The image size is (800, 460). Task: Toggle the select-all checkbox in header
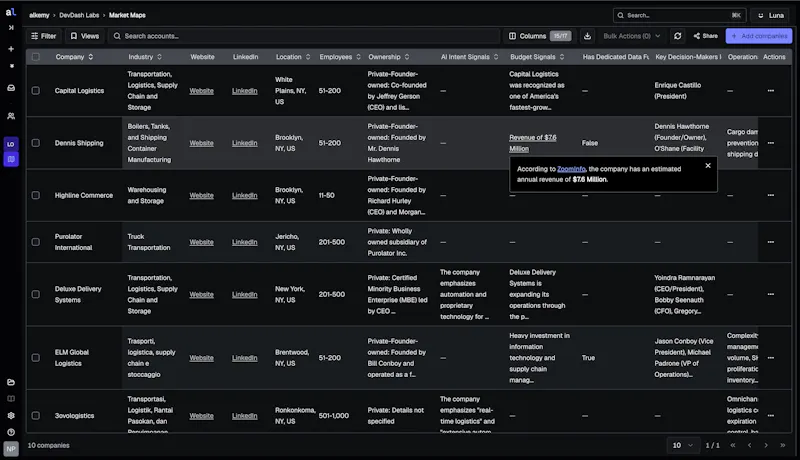click(36, 57)
